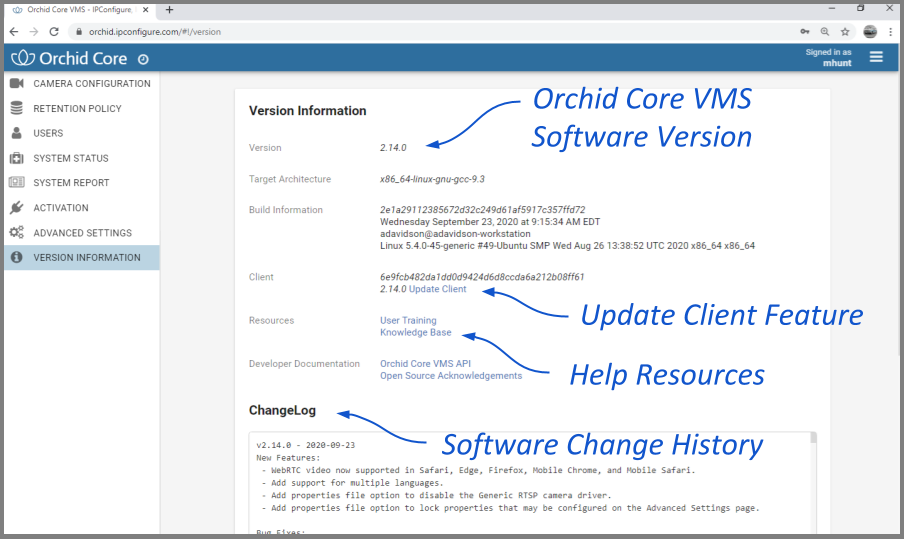Viewport: 904px width, 539px height.
Task: Open the Chrome profile avatar
Action: pyautogui.click(x=870, y=32)
